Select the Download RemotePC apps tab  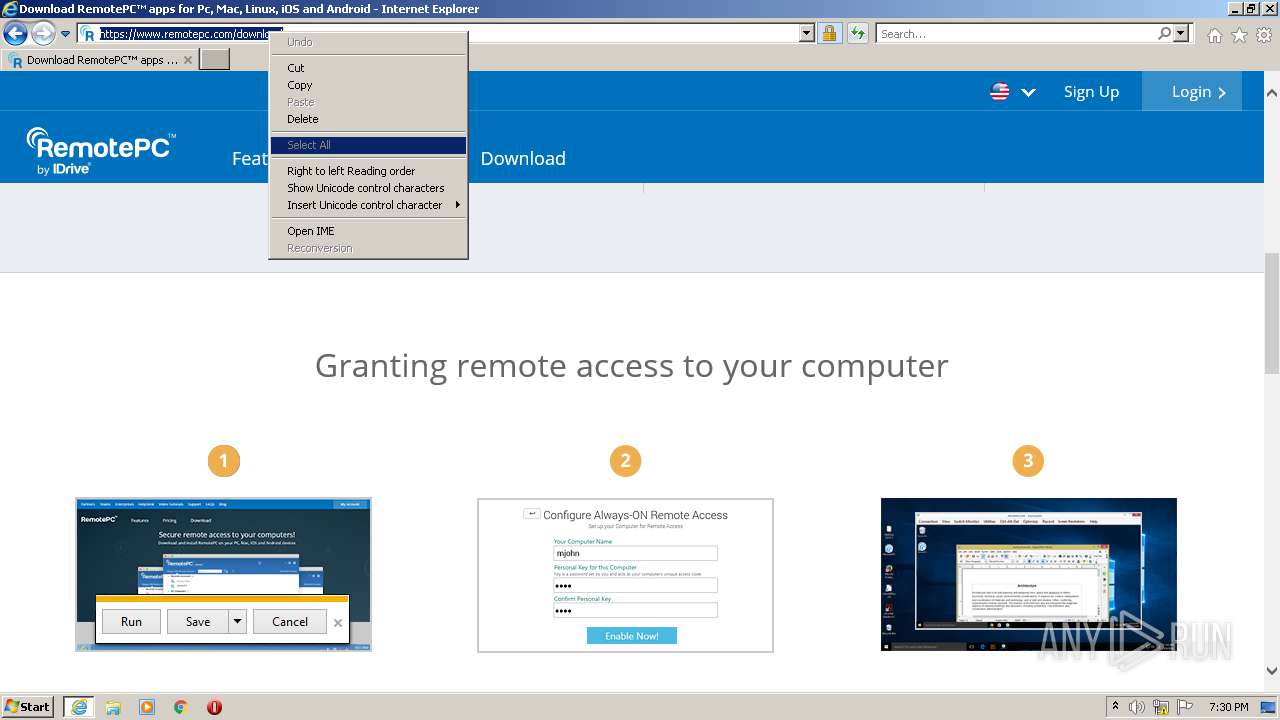point(100,60)
